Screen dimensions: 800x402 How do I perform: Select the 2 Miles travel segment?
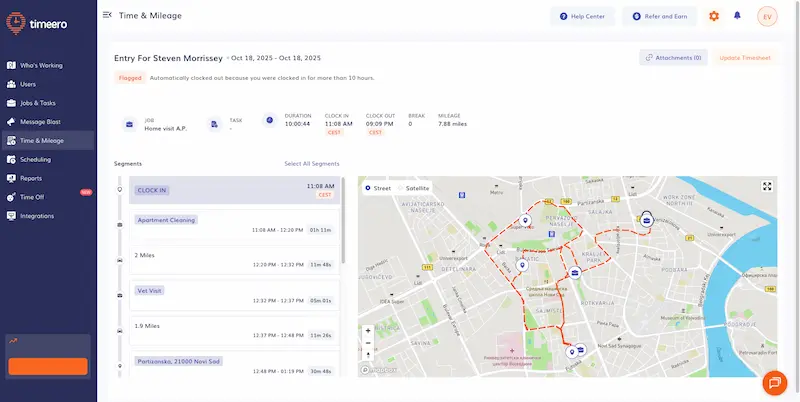click(234, 260)
